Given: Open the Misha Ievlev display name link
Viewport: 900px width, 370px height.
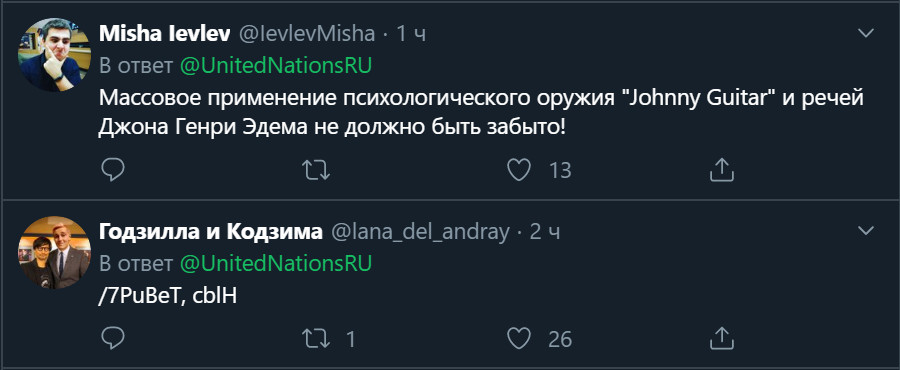Looking at the screenshot, I should [x=165, y=34].
